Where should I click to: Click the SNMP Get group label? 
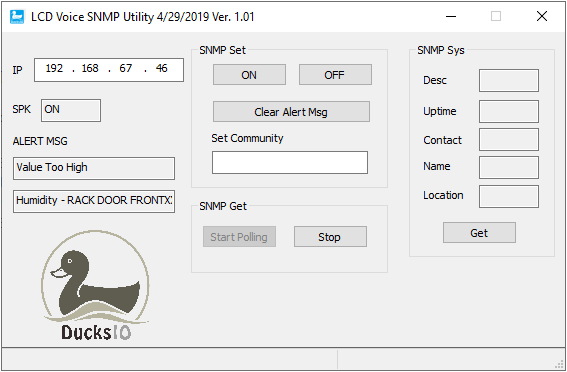tap(223, 206)
